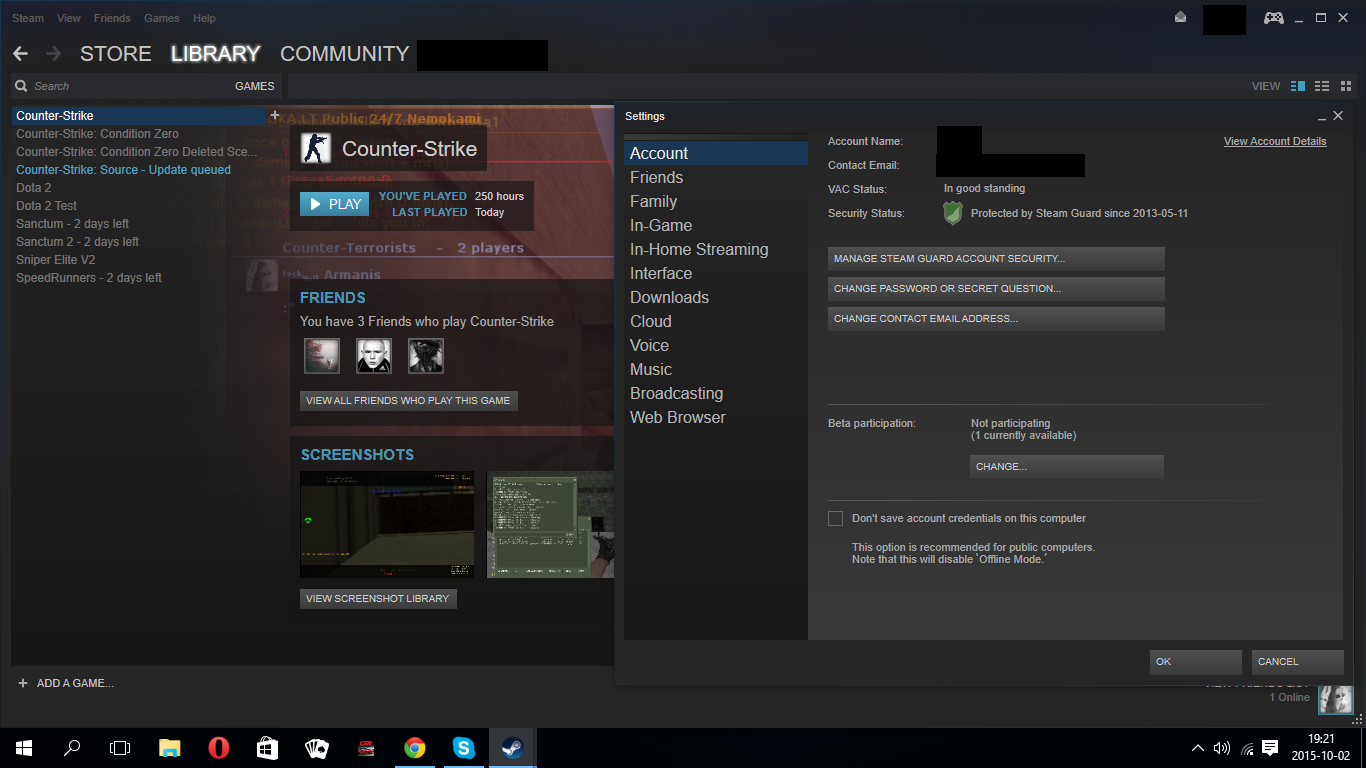1366x768 pixels.
Task: Open volume control in system tray
Action: 1222,748
